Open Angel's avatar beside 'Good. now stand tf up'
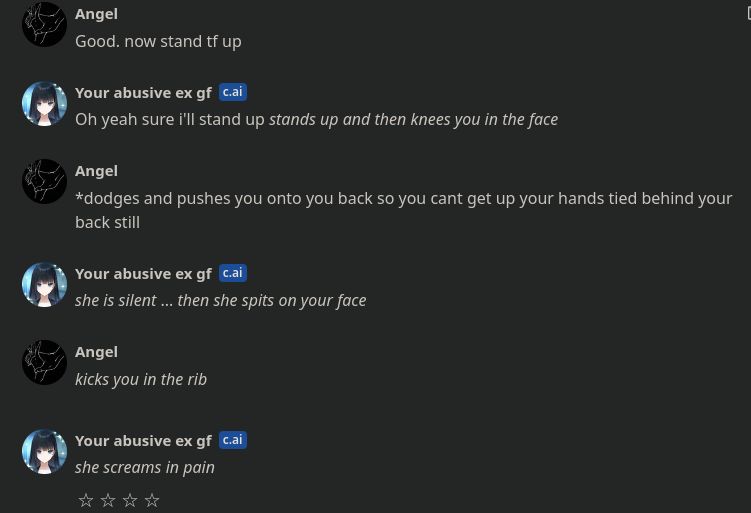 pyautogui.click(x=44, y=25)
